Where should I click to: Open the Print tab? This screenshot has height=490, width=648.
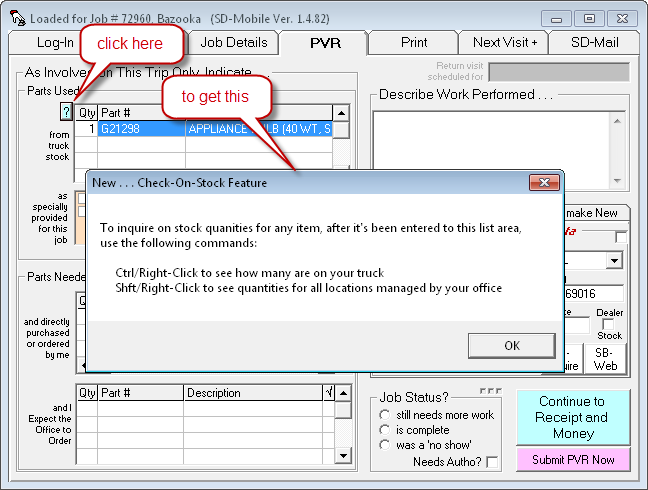coord(413,43)
